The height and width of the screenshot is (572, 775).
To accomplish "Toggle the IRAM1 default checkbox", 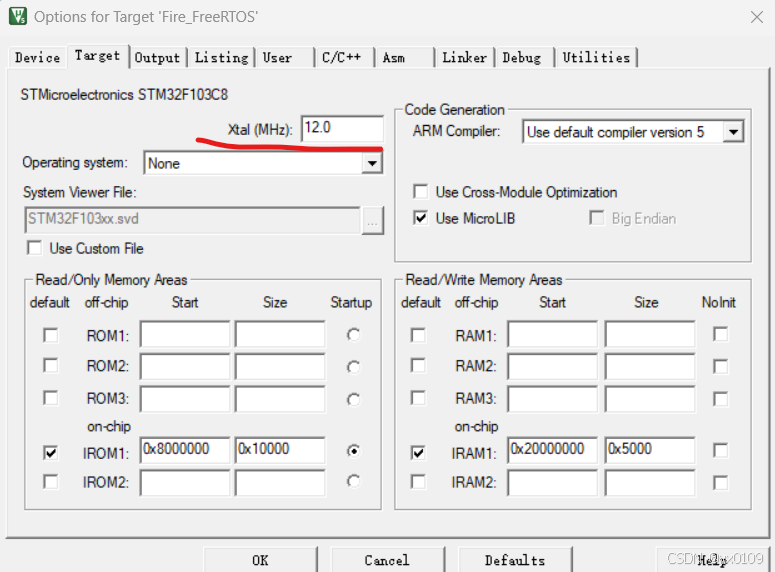I will (418, 452).
